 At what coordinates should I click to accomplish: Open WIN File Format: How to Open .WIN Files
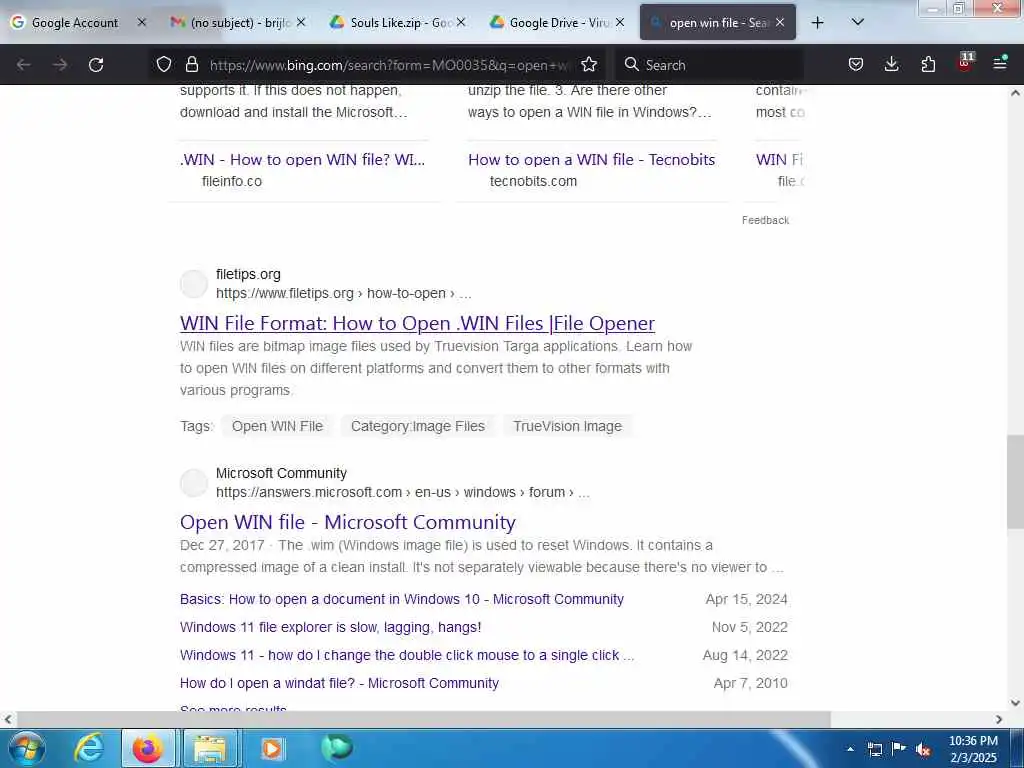pos(417,323)
